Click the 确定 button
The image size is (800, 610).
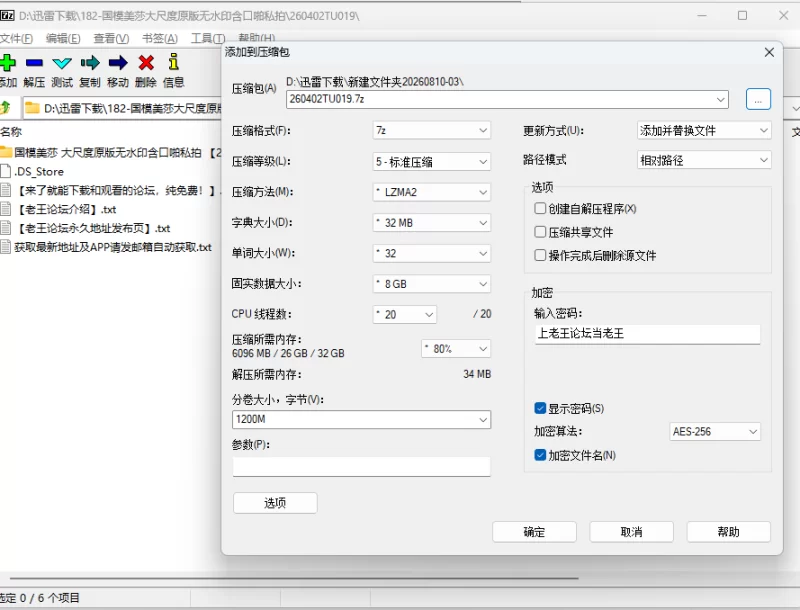pyautogui.click(x=534, y=532)
